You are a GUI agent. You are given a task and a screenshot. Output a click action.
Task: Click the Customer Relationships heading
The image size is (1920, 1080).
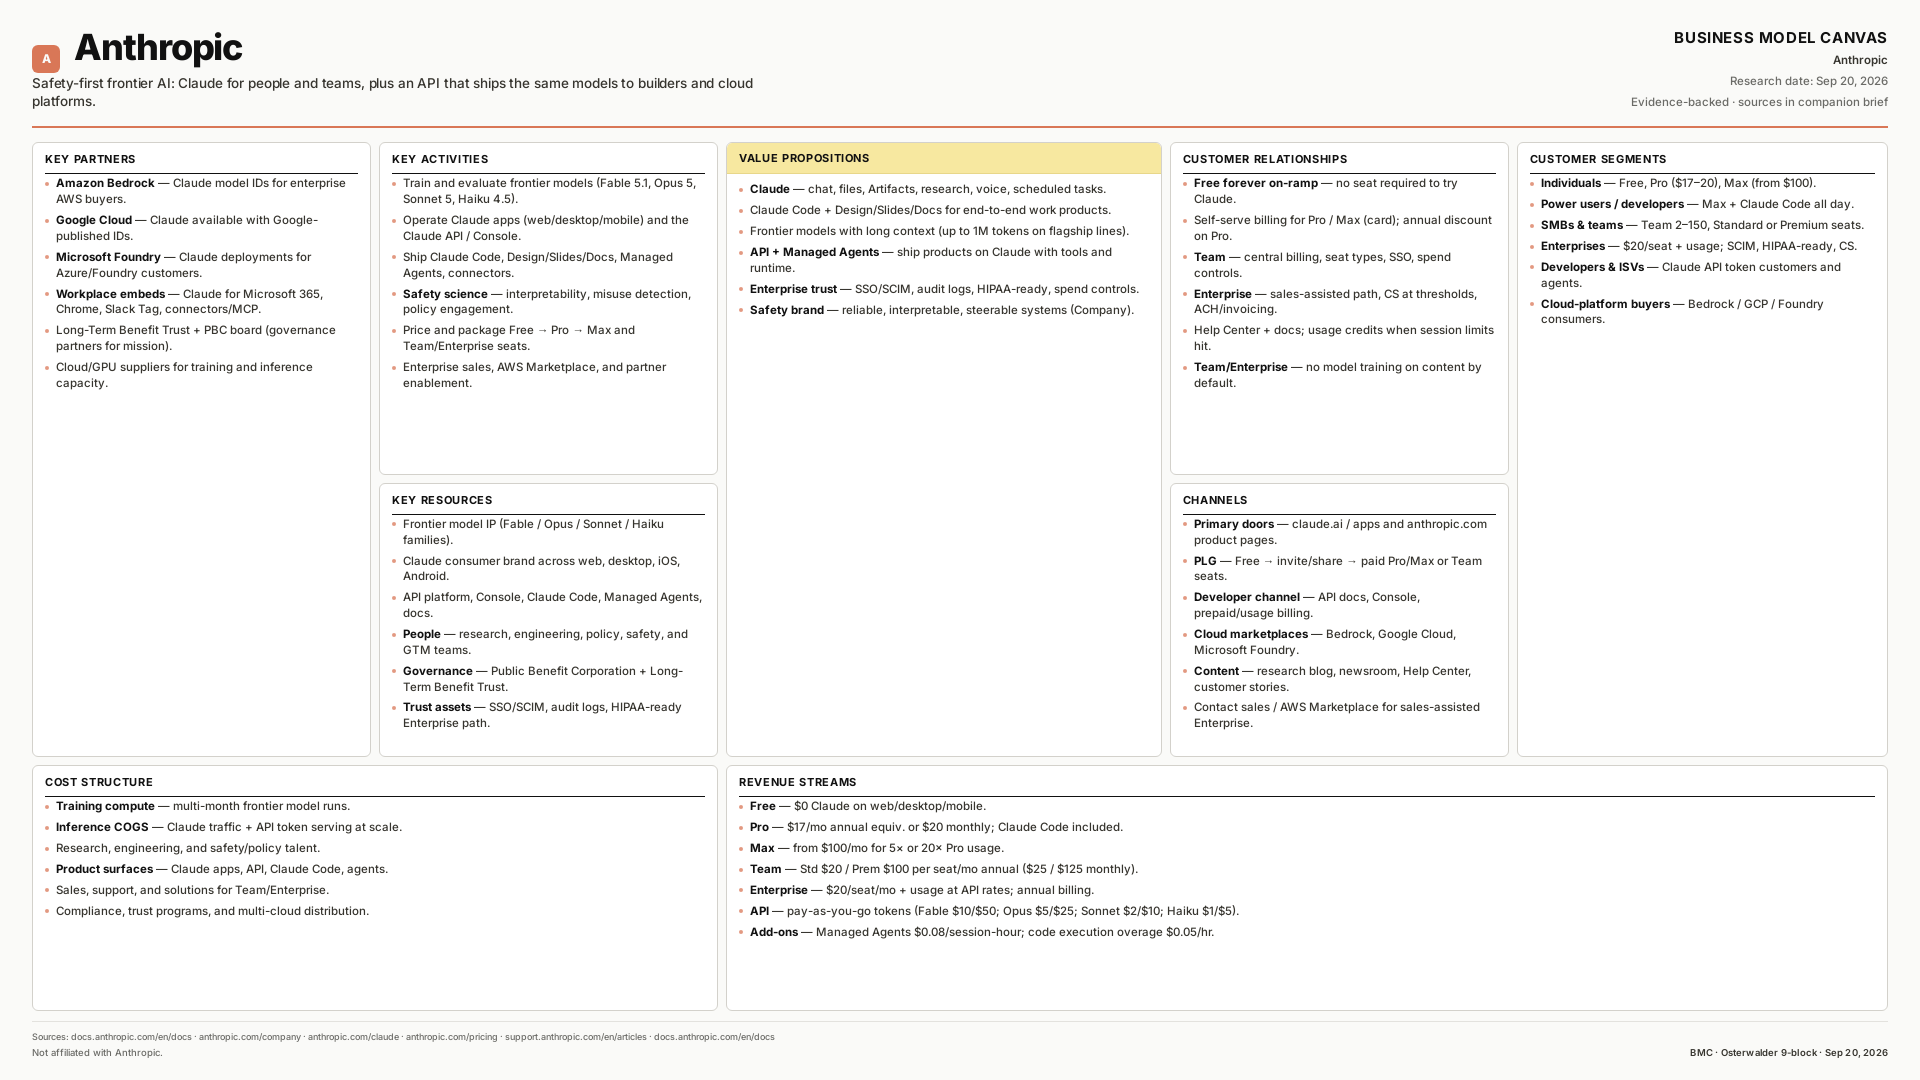pyautogui.click(x=1265, y=159)
